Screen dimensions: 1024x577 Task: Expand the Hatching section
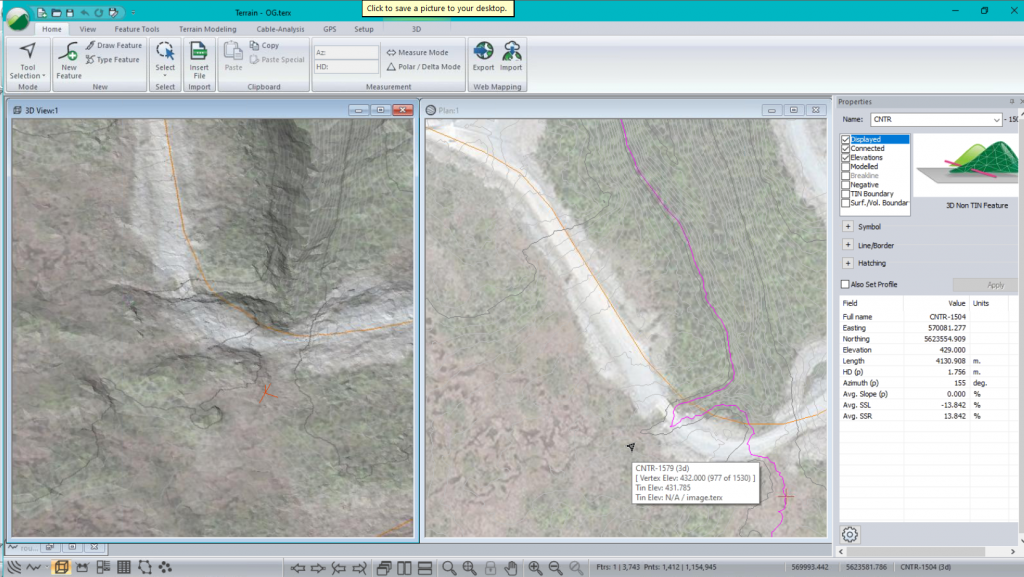[x=848, y=263]
